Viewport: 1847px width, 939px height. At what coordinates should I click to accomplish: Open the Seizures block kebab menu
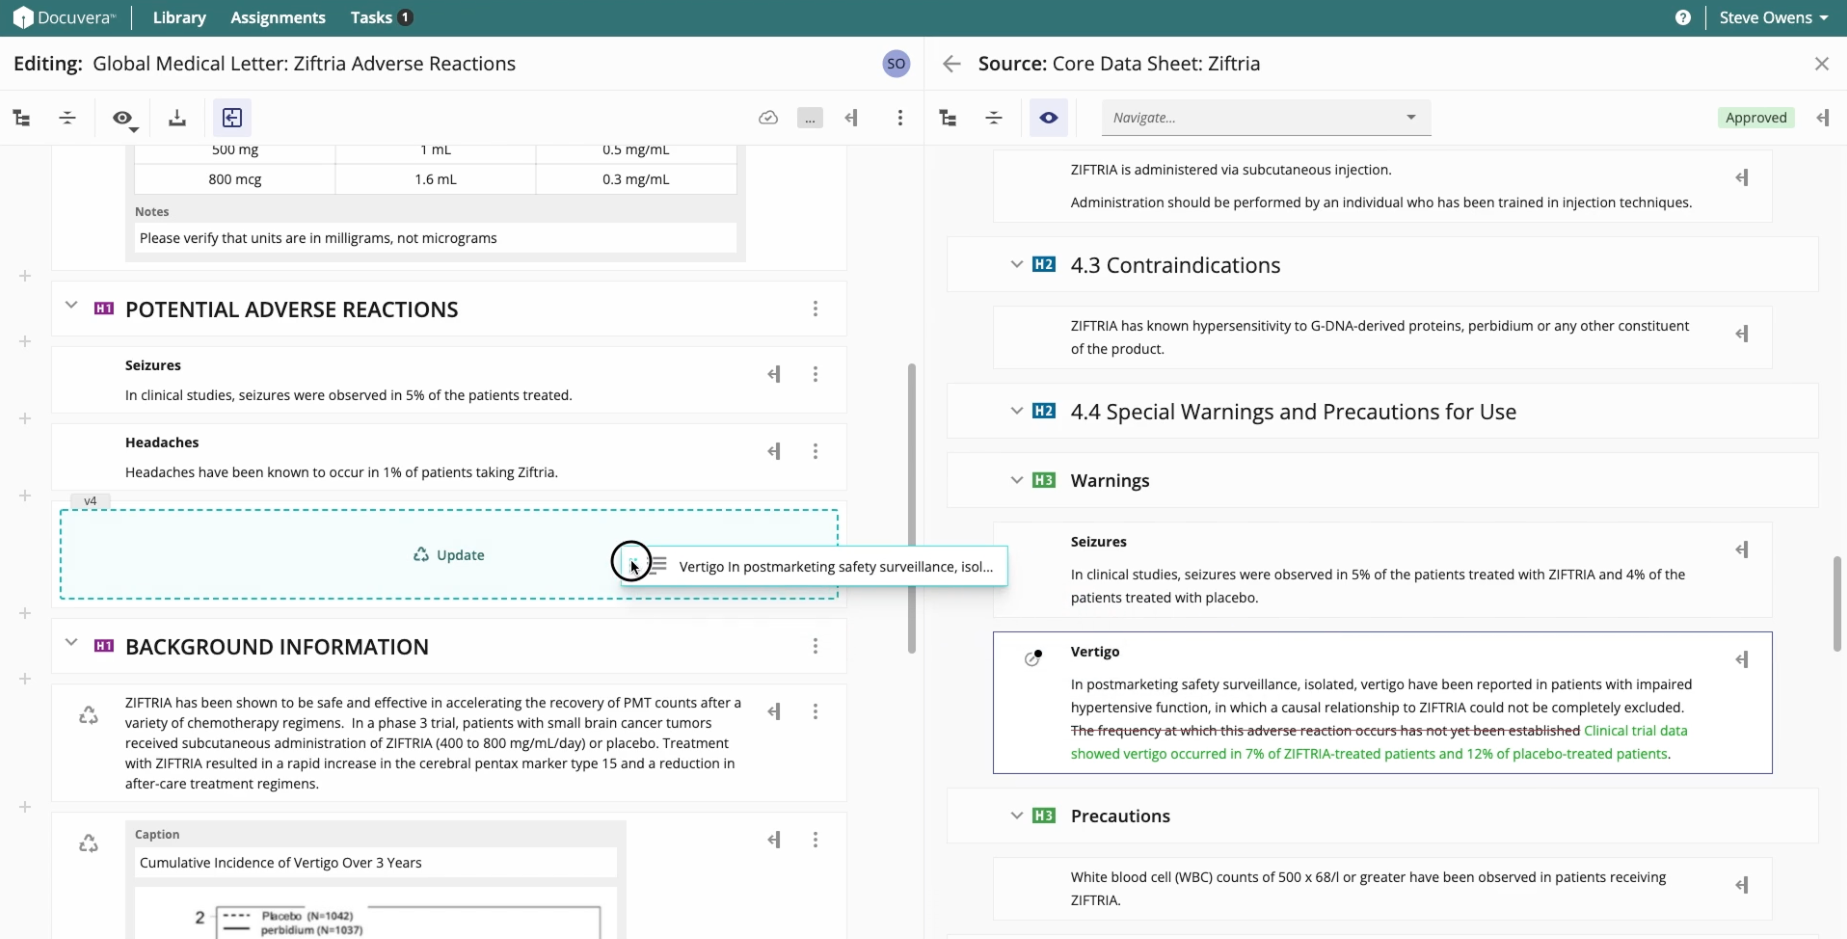tap(815, 374)
